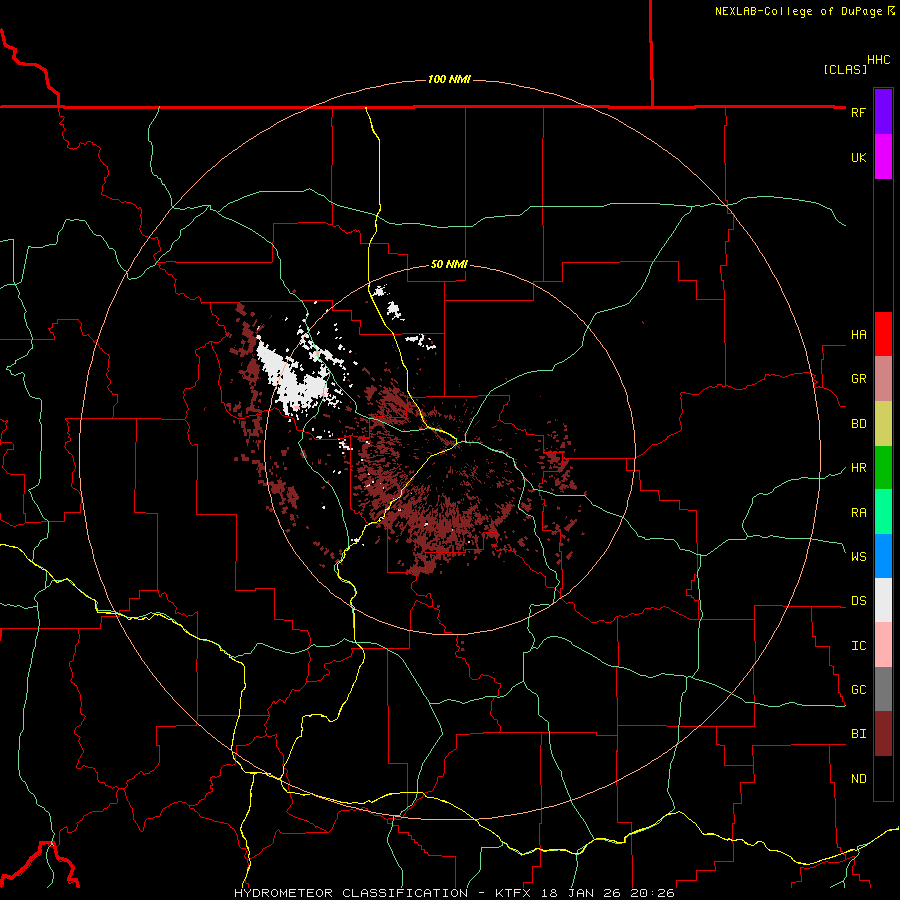Click the 'ND' legend label
Screen dimensions: 900x900
point(858,779)
